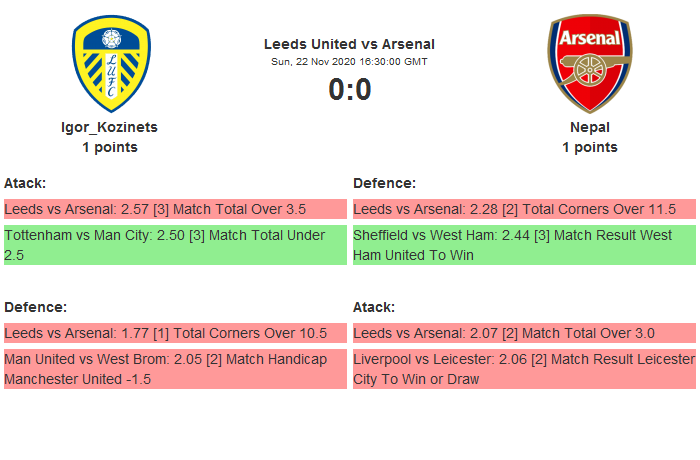
Task: Click the Leeds United vs Arsenal match title
Action: (x=349, y=44)
